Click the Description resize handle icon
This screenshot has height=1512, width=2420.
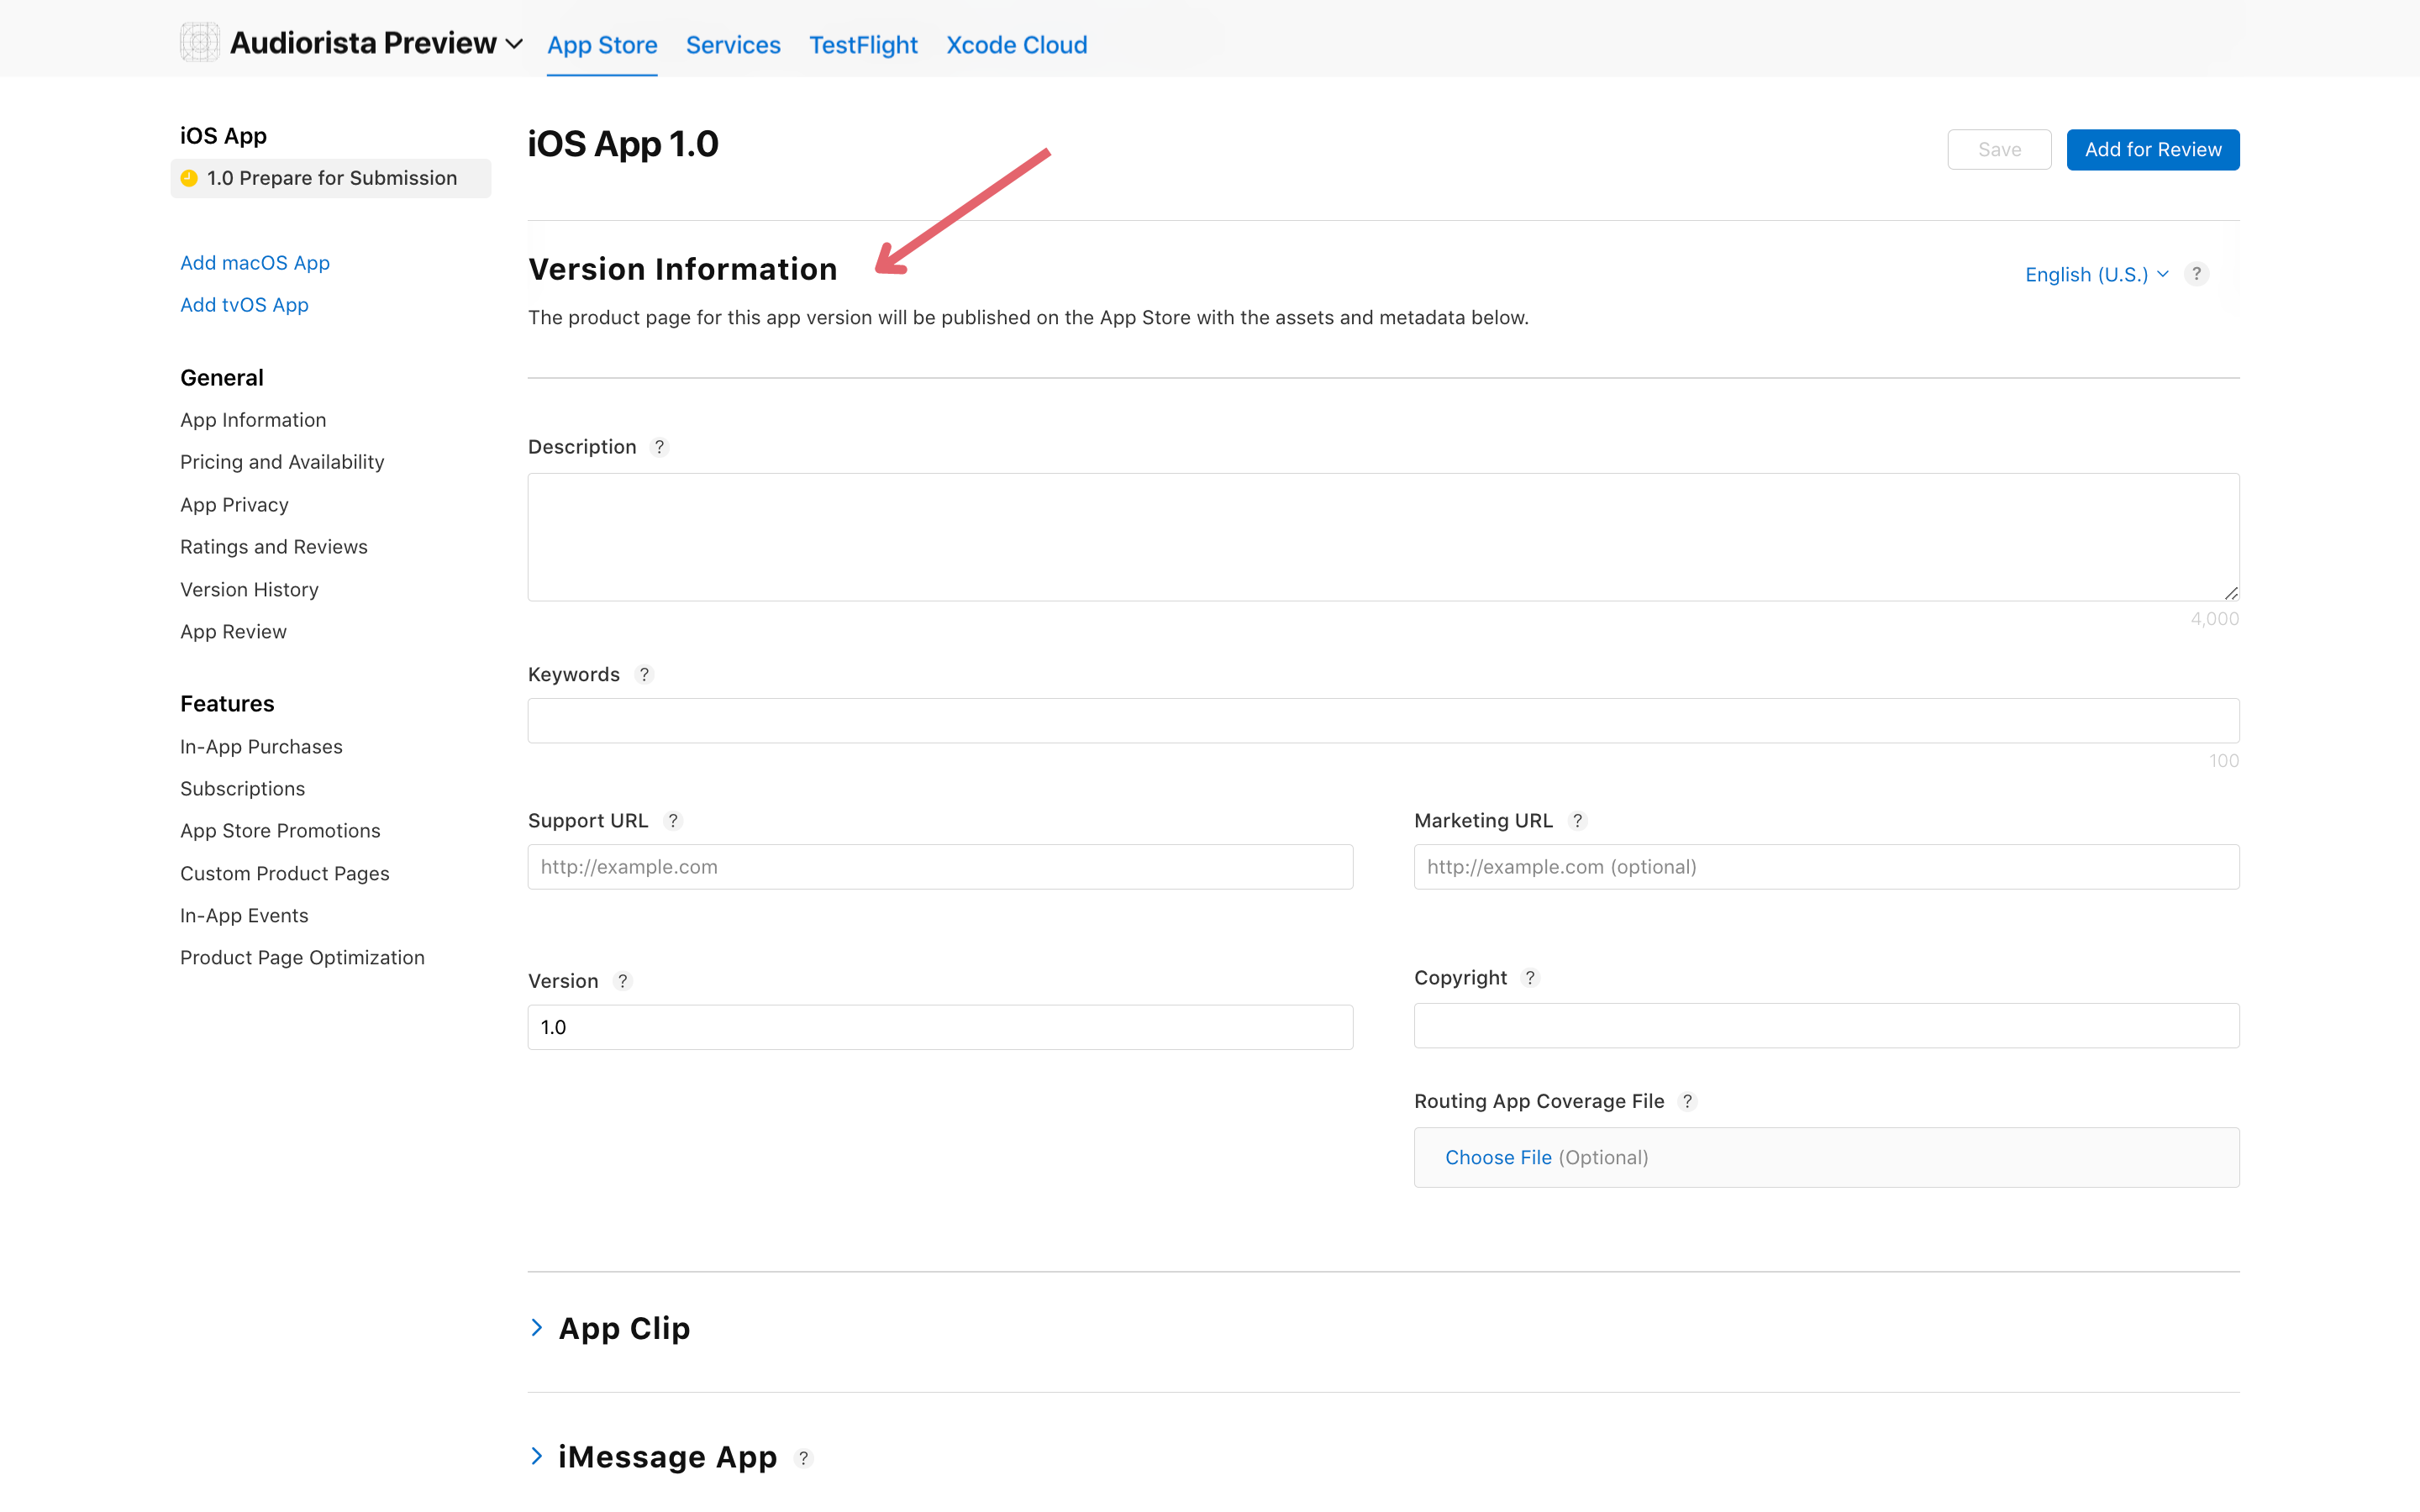[x=2230, y=593]
